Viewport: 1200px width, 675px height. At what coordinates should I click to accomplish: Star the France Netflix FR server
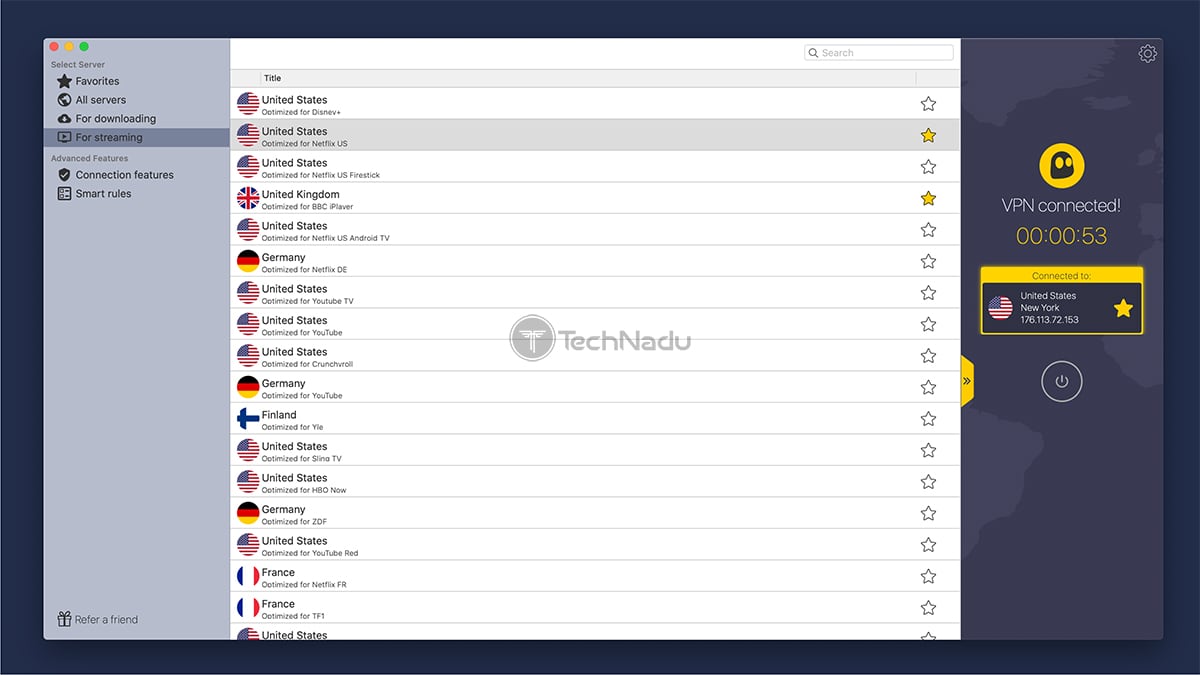click(928, 576)
